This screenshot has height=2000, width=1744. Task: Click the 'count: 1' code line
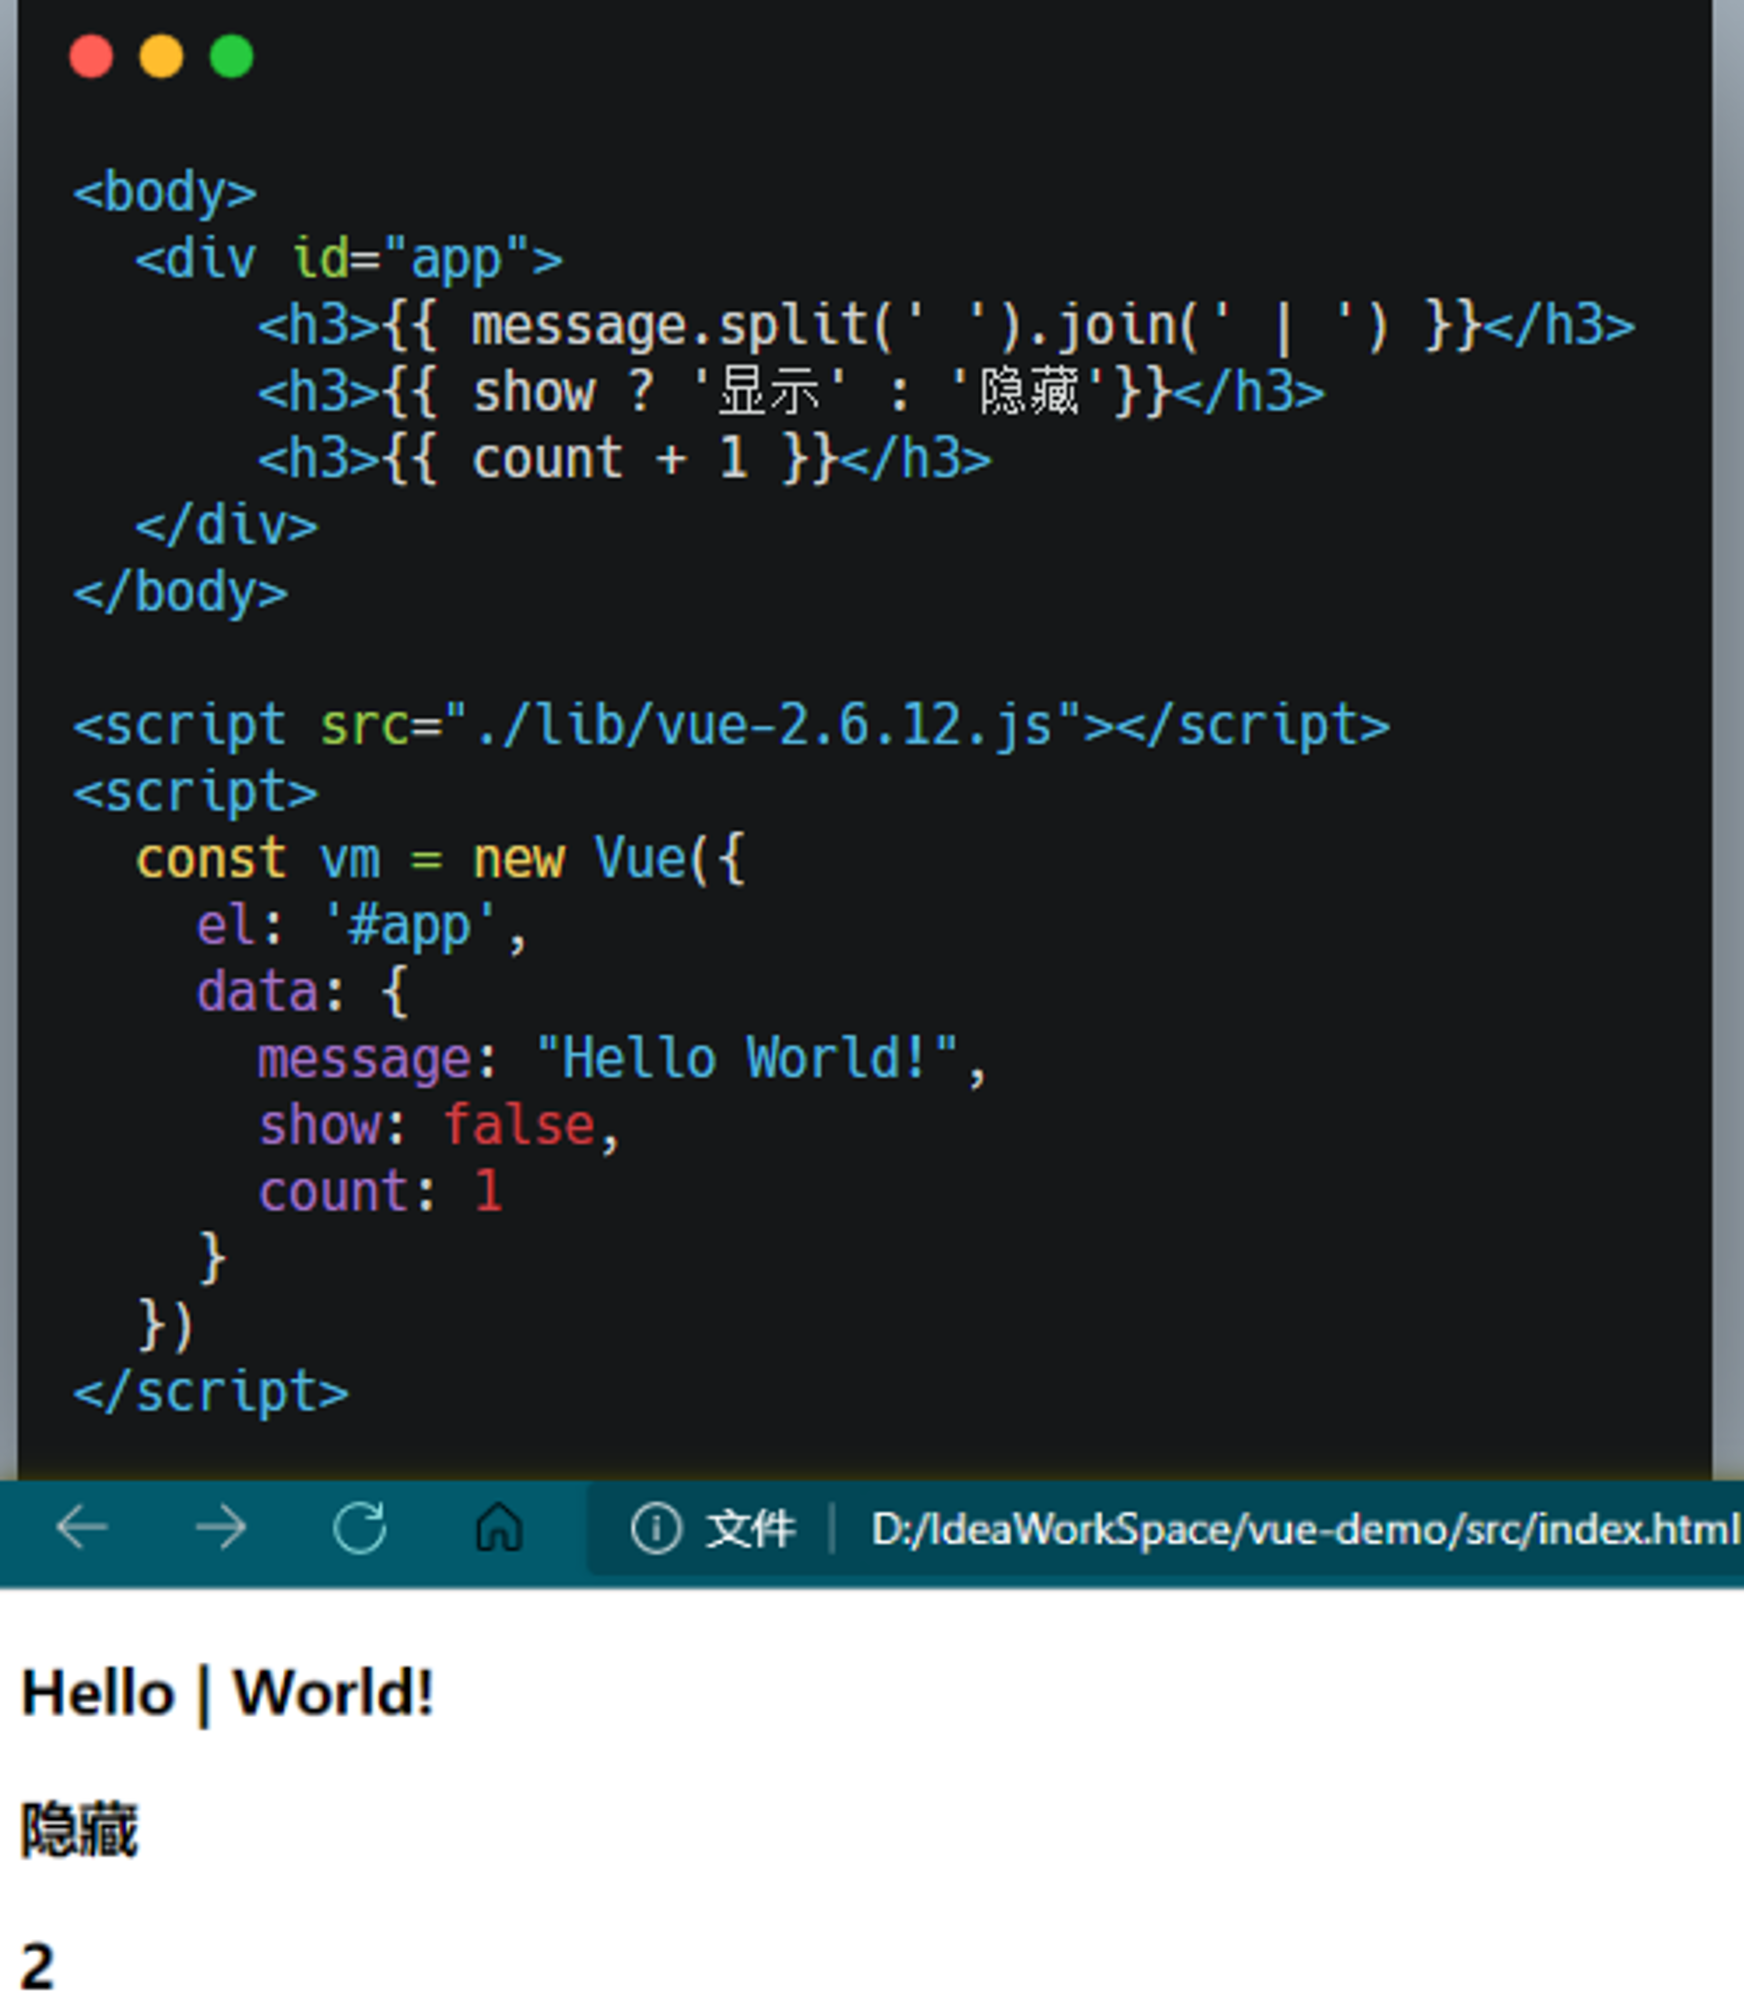[x=379, y=1192]
